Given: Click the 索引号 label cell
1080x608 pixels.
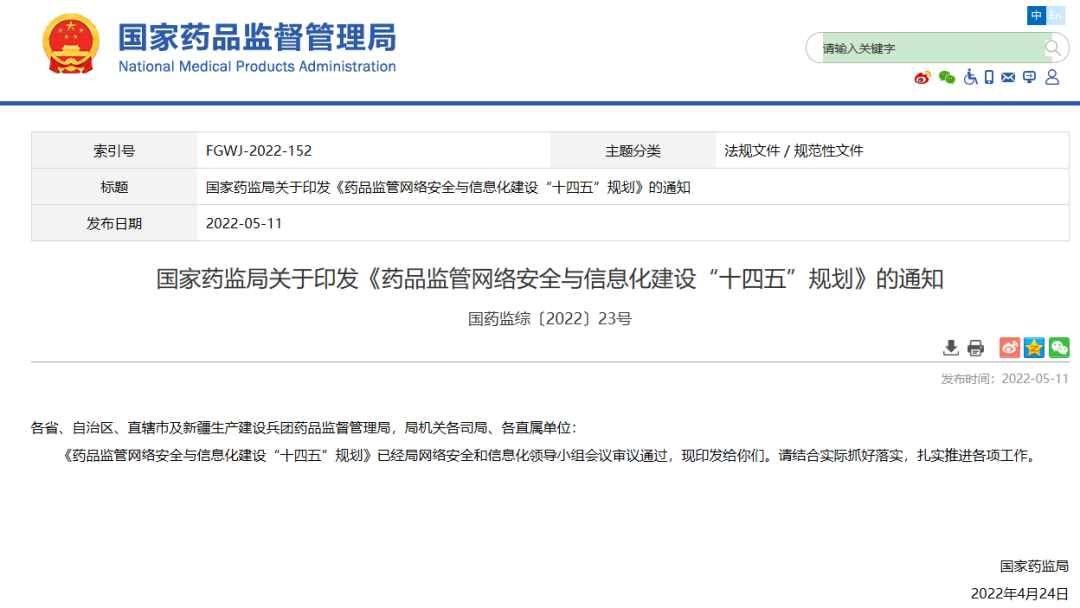Looking at the screenshot, I should [x=114, y=151].
